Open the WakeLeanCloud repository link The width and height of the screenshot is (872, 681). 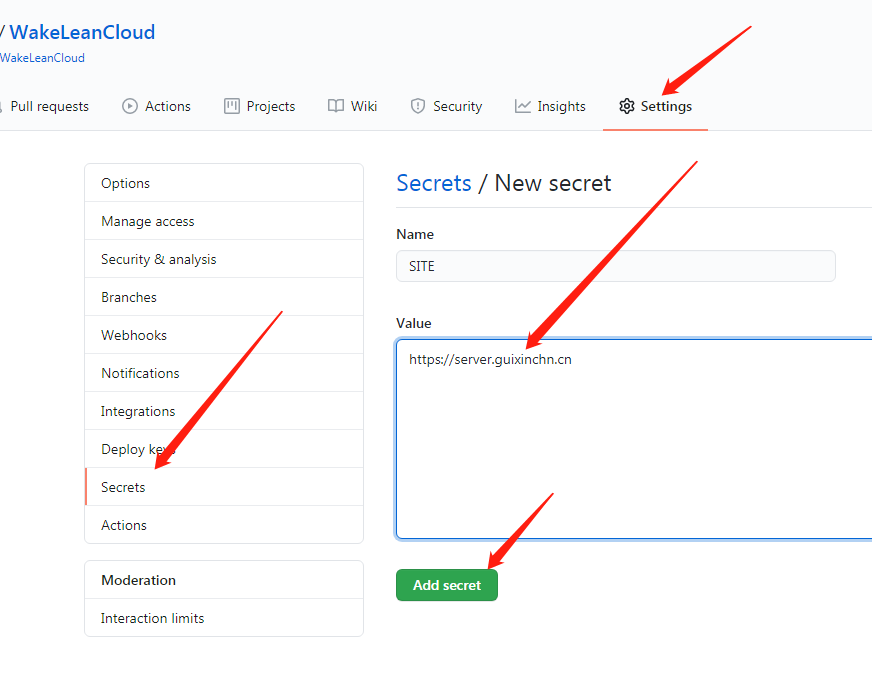click(x=82, y=32)
